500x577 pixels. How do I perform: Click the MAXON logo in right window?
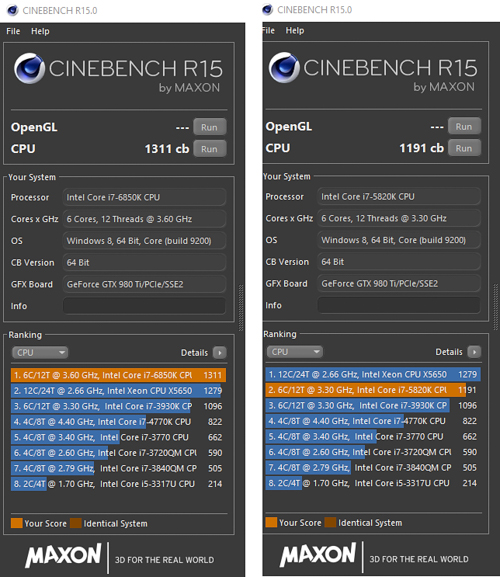tap(318, 554)
